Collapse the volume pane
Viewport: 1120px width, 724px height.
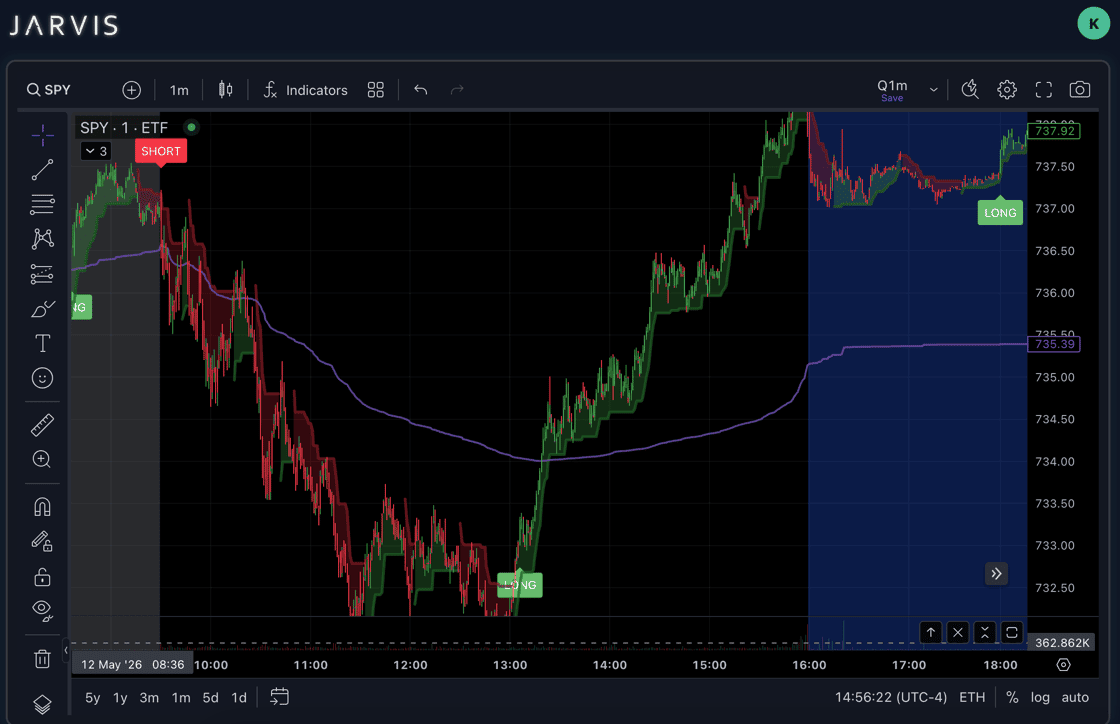pos(985,633)
